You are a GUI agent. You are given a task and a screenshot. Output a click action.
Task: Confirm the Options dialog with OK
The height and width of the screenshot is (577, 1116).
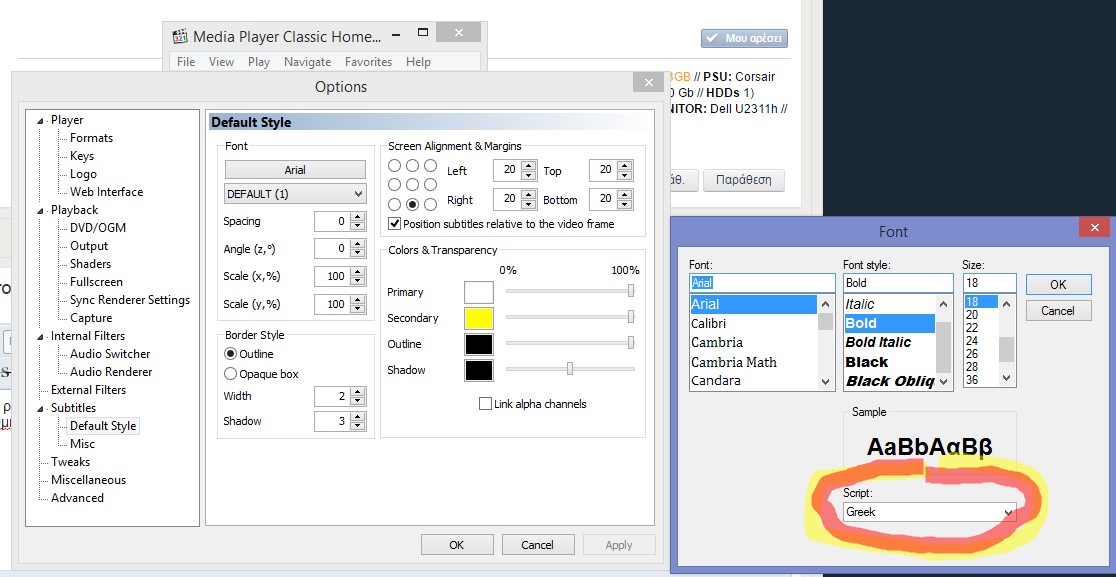pos(456,545)
